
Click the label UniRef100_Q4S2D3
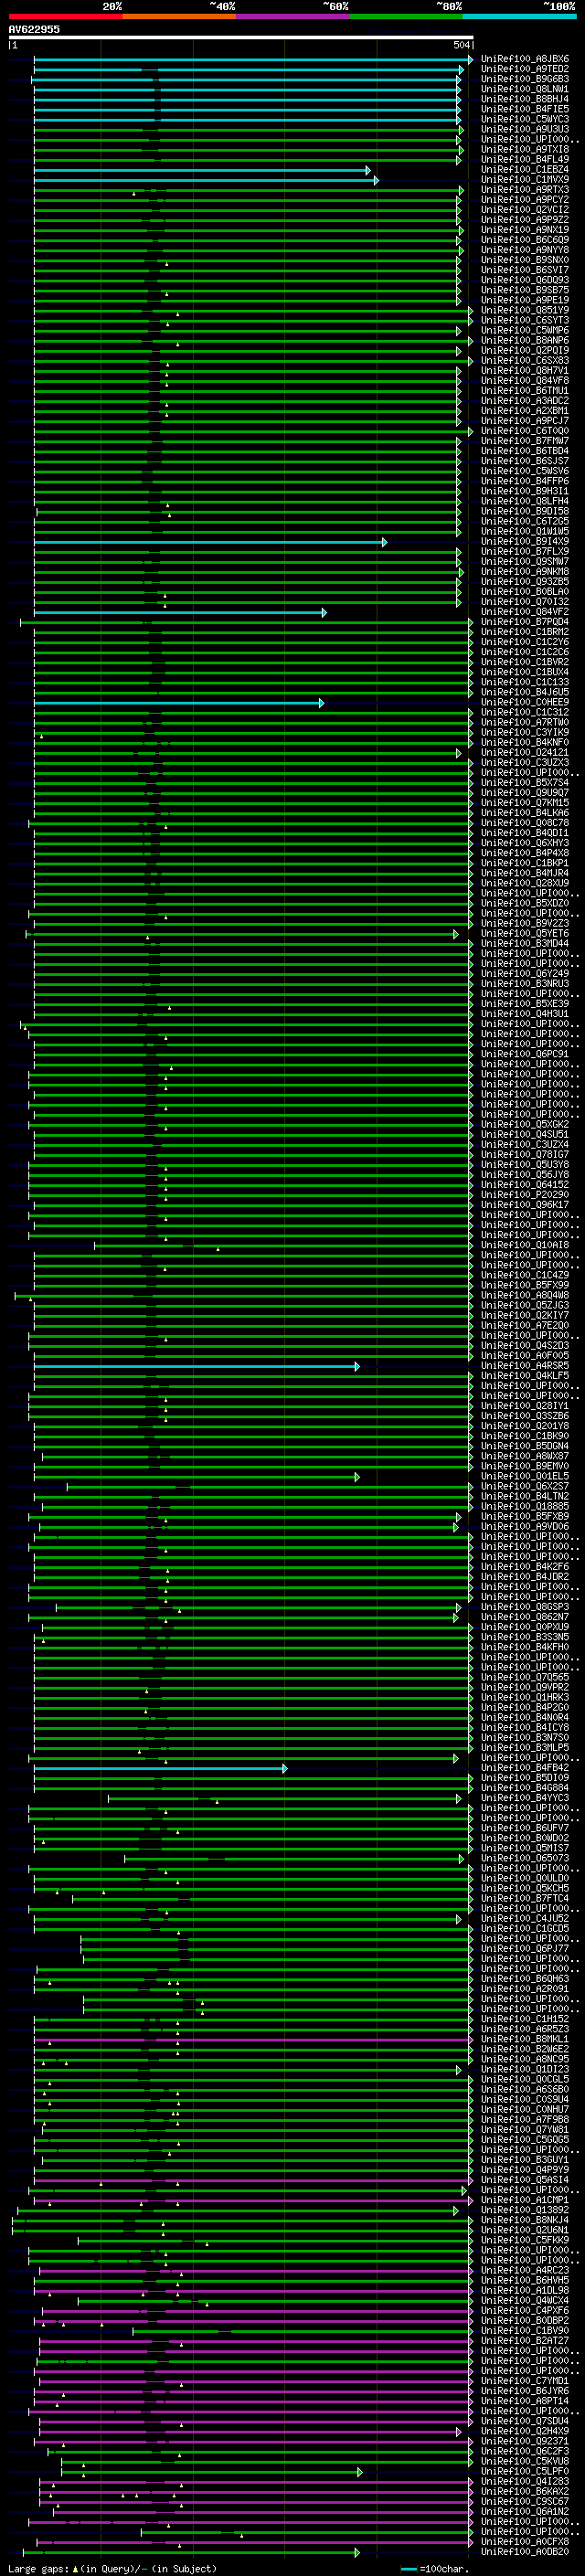(525, 1345)
